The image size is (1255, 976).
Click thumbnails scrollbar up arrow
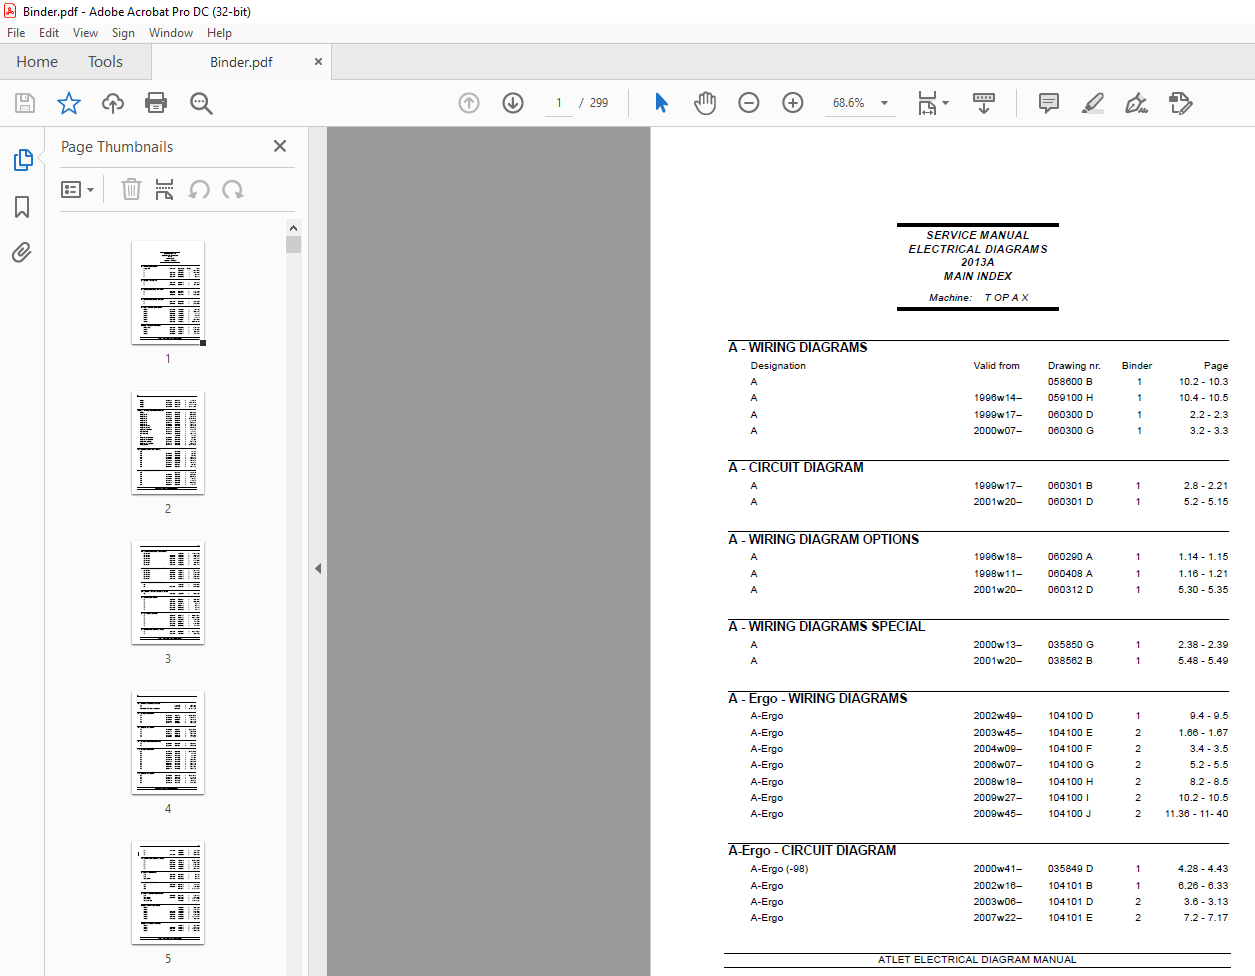click(293, 228)
